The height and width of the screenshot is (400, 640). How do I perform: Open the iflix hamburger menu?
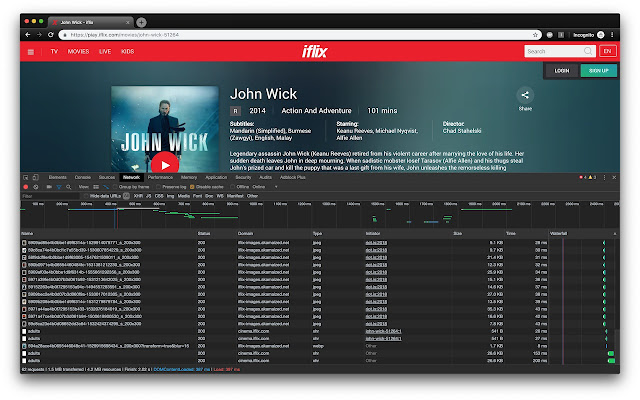click(31, 52)
